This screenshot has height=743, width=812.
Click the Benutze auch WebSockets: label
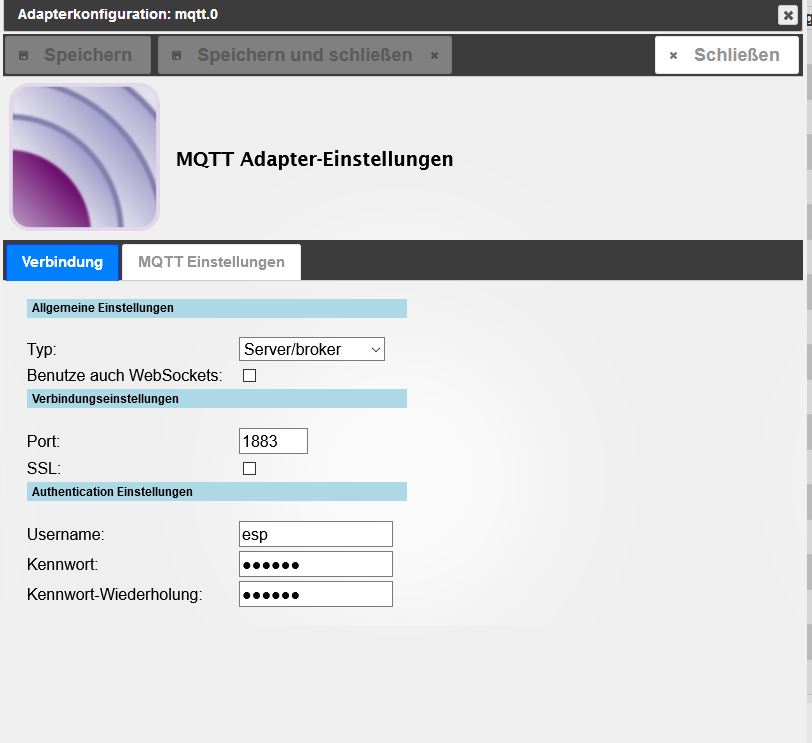[124, 375]
